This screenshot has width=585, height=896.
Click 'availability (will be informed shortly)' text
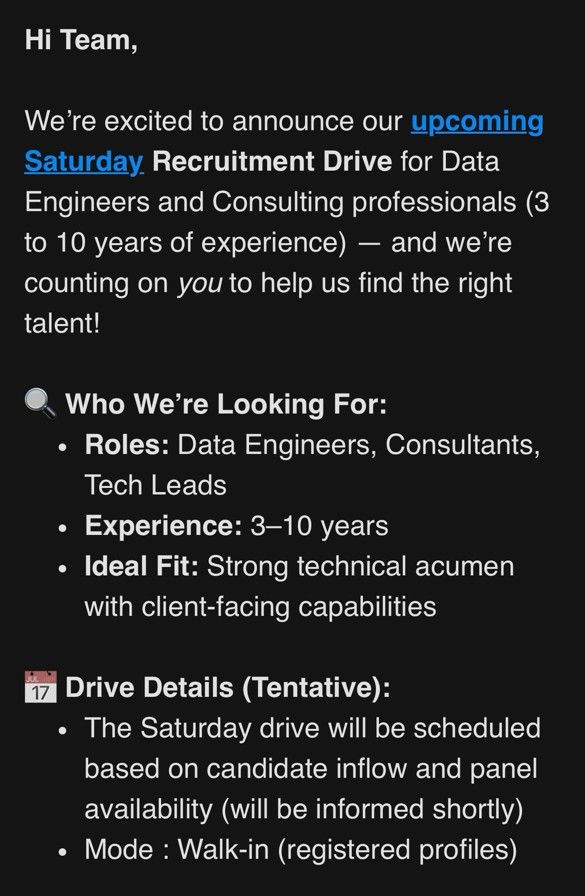[304, 810]
